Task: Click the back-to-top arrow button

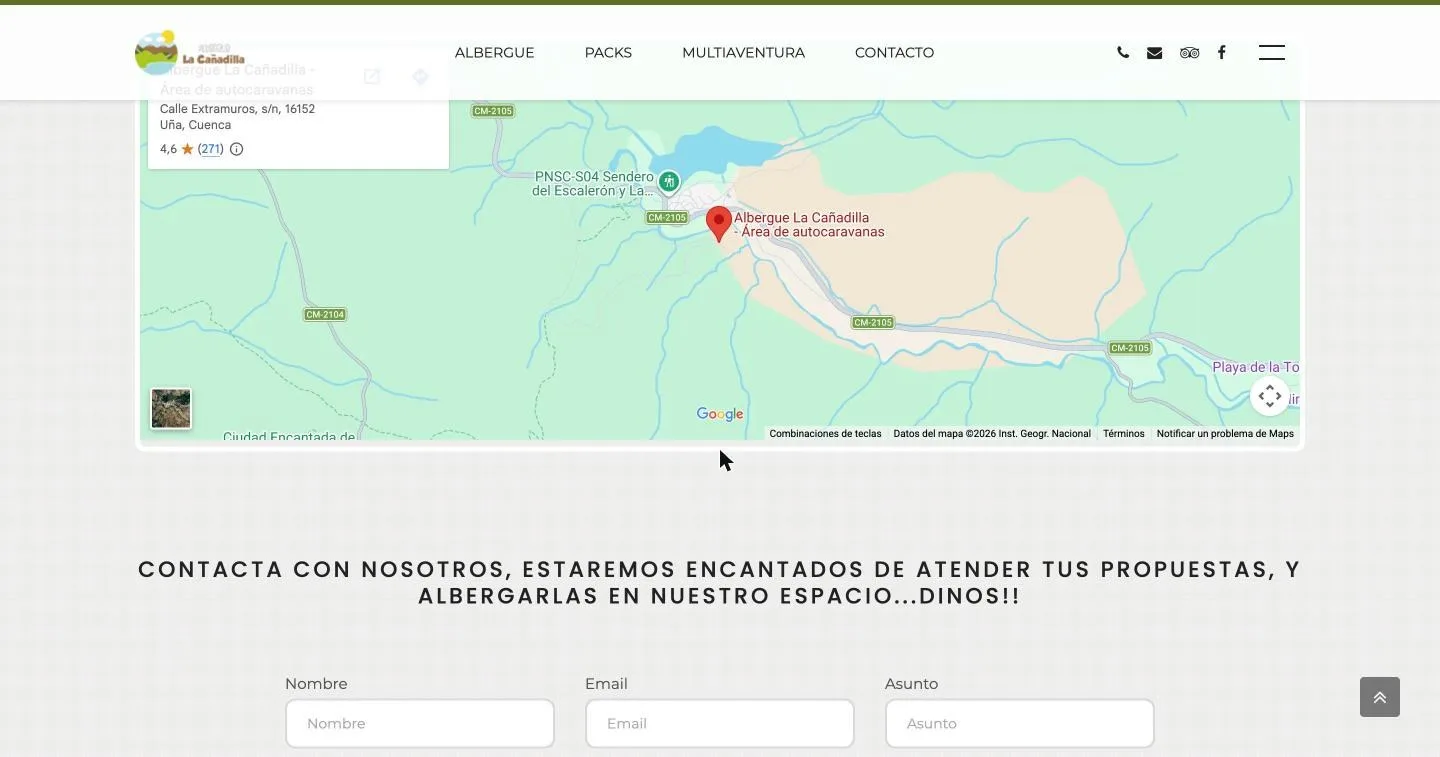Action: (1380, 697)
